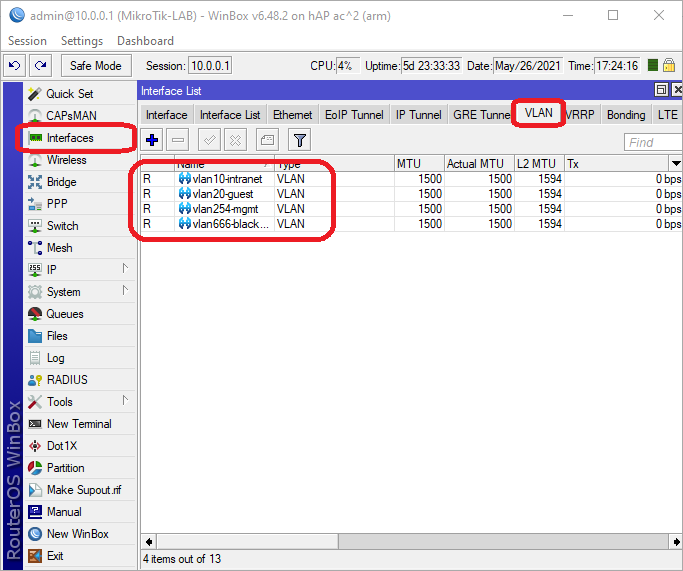Open the Bridge menu entry
This screenshot has height=571, width=683.
(80, 182)
